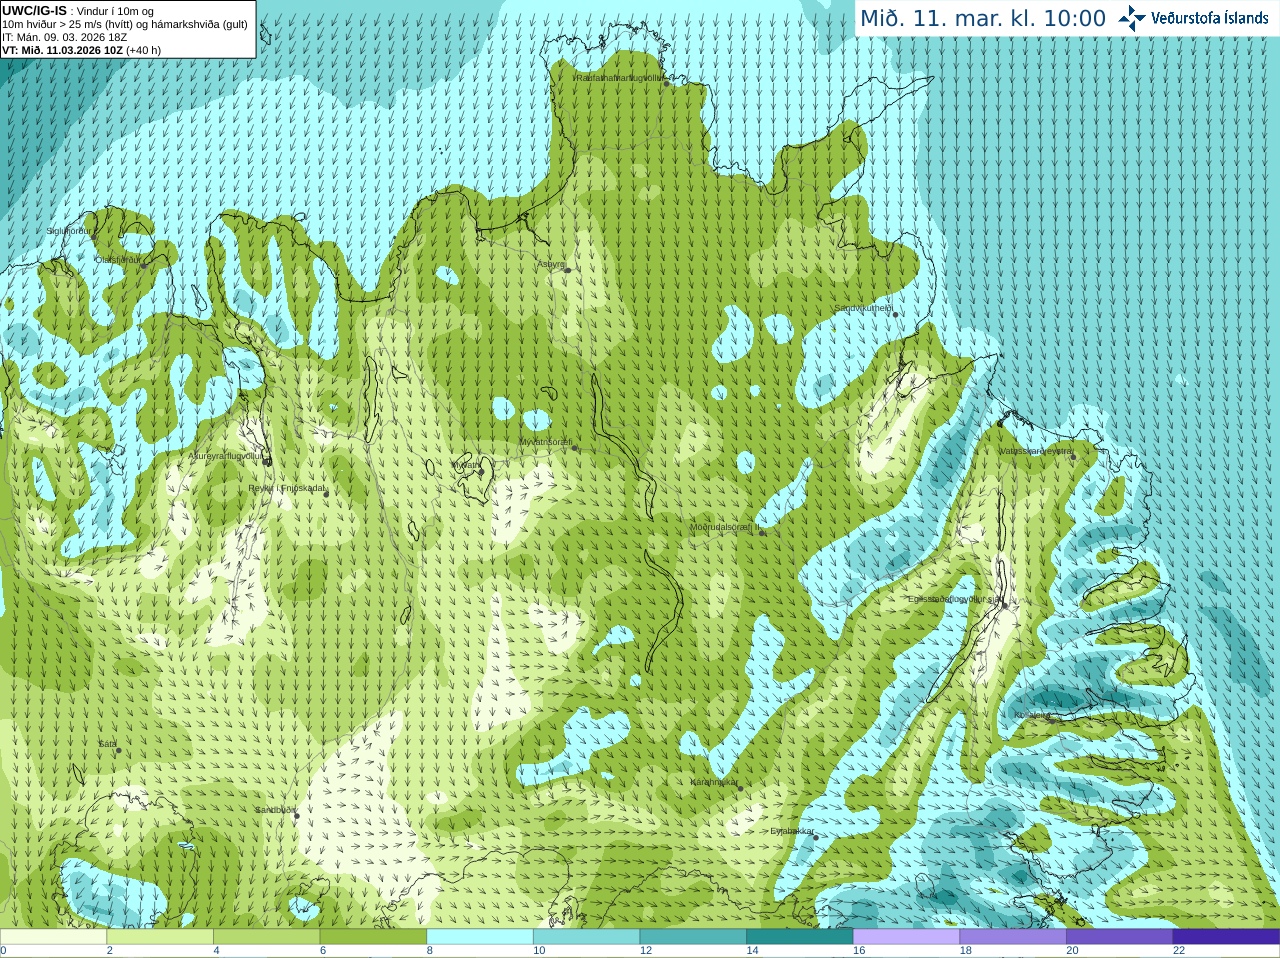Pick the 14–16 m/s dark teal legend swatch
This screenshot has height=958, width=1280.
800,937
